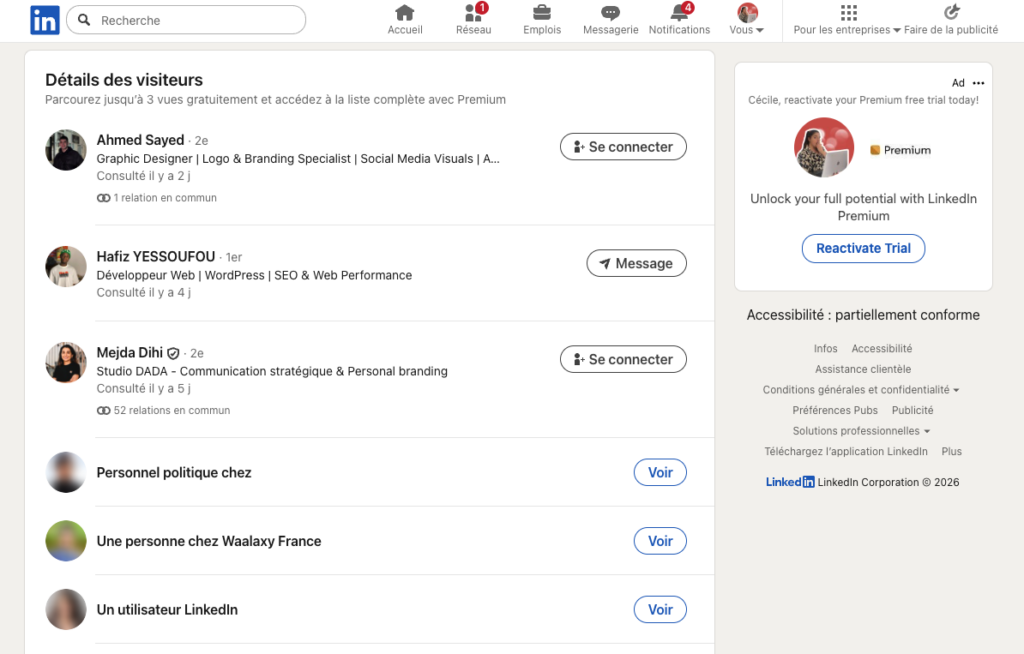Click the Plus menu item in footer
The height and width of the screenshot is (654, 1024).
click(x=951, y=451)
